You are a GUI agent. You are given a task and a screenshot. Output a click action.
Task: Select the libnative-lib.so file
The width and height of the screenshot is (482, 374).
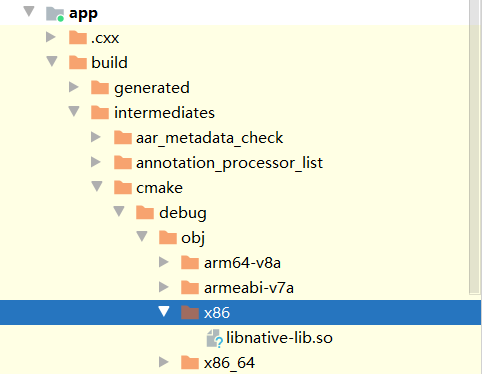[x=279, y=338]
